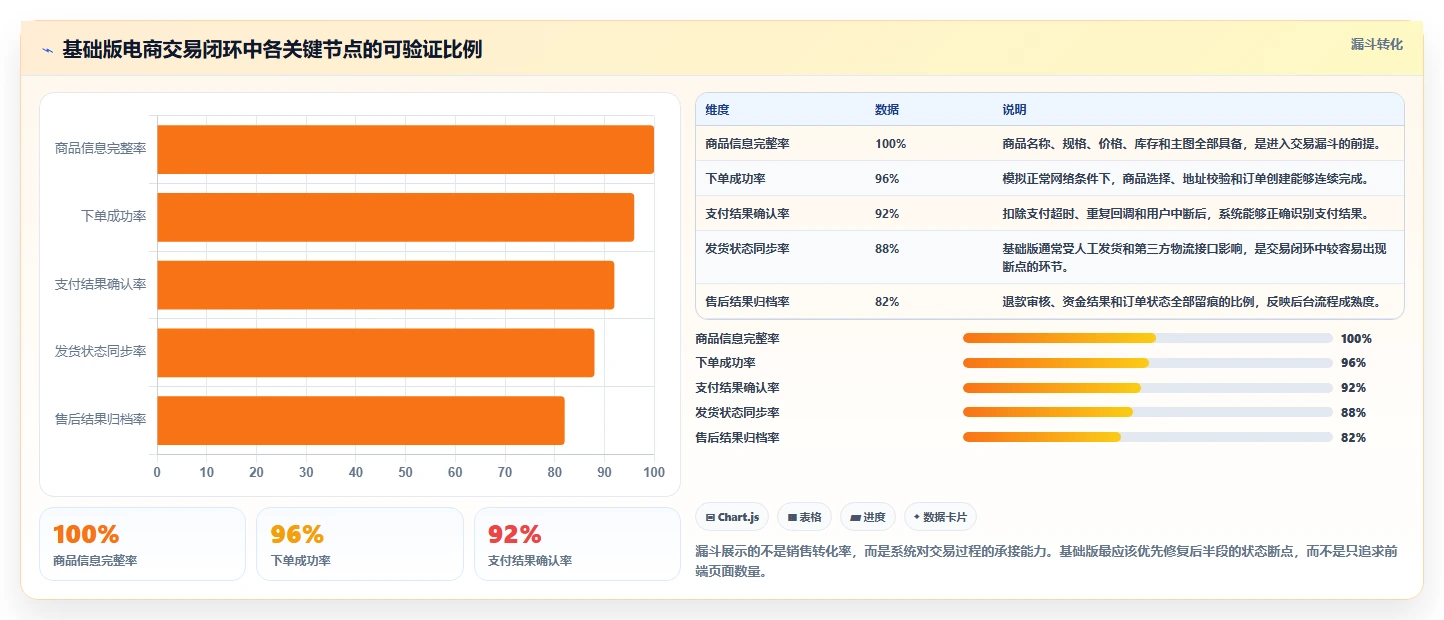Click the 发货状态同步率 chart bar
This screenshot has width=1444, height=620.
click(375, 352)
